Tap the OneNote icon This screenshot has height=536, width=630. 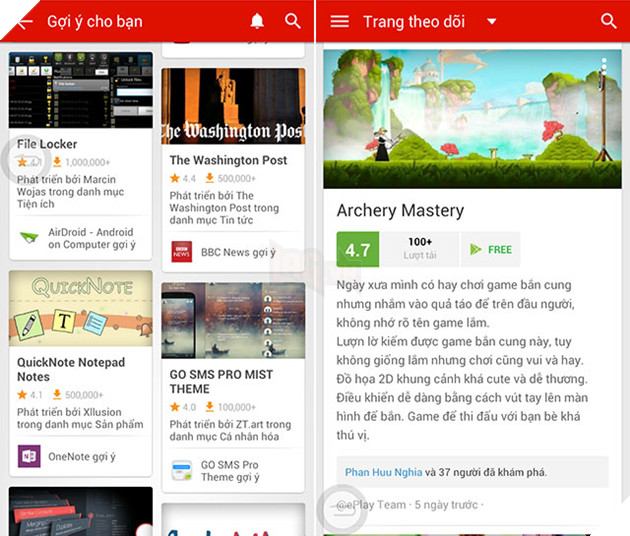coord(29,456)
